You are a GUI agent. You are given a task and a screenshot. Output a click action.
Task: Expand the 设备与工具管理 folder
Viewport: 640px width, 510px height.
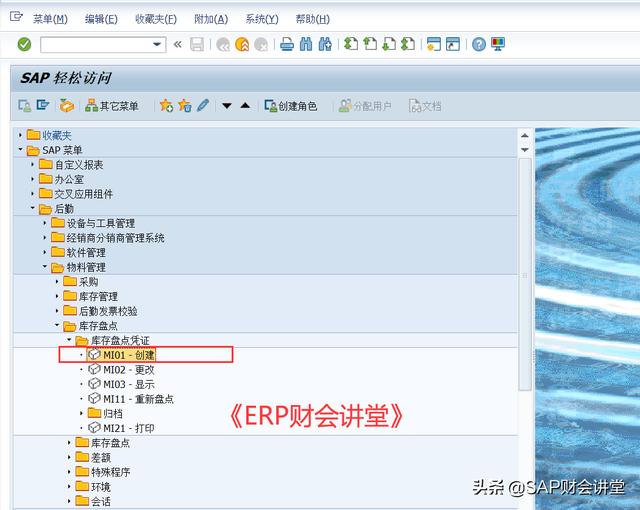[45, 223]
